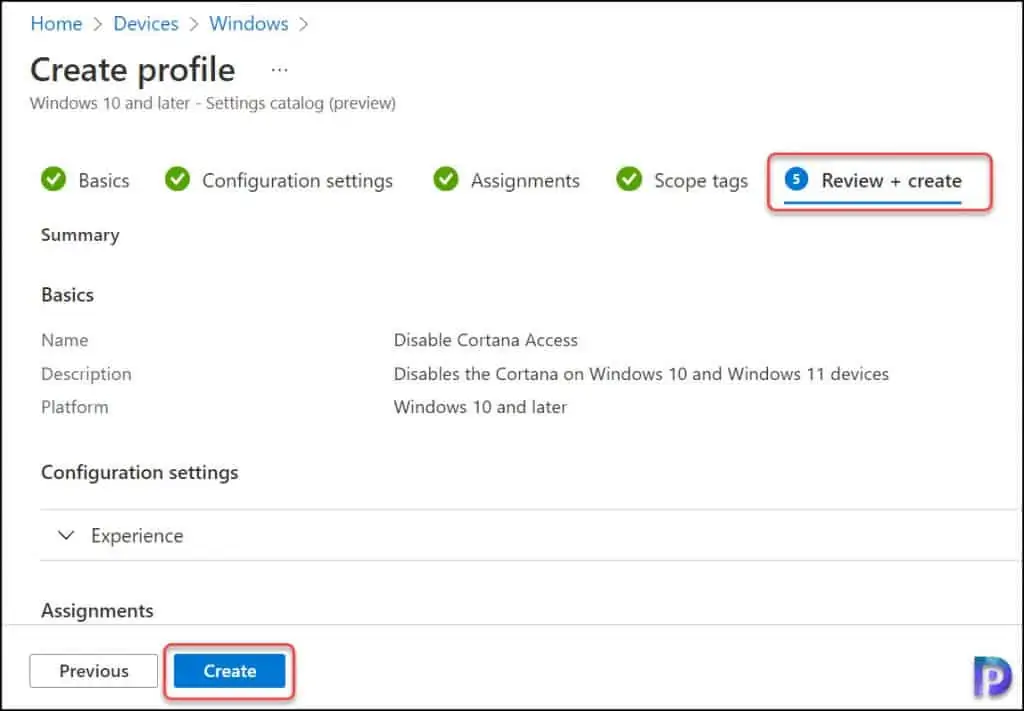Image resolution: width=1024 pixels, height=711 pixels.
Task: Click the Create button
Action: [x=229, y=671]
